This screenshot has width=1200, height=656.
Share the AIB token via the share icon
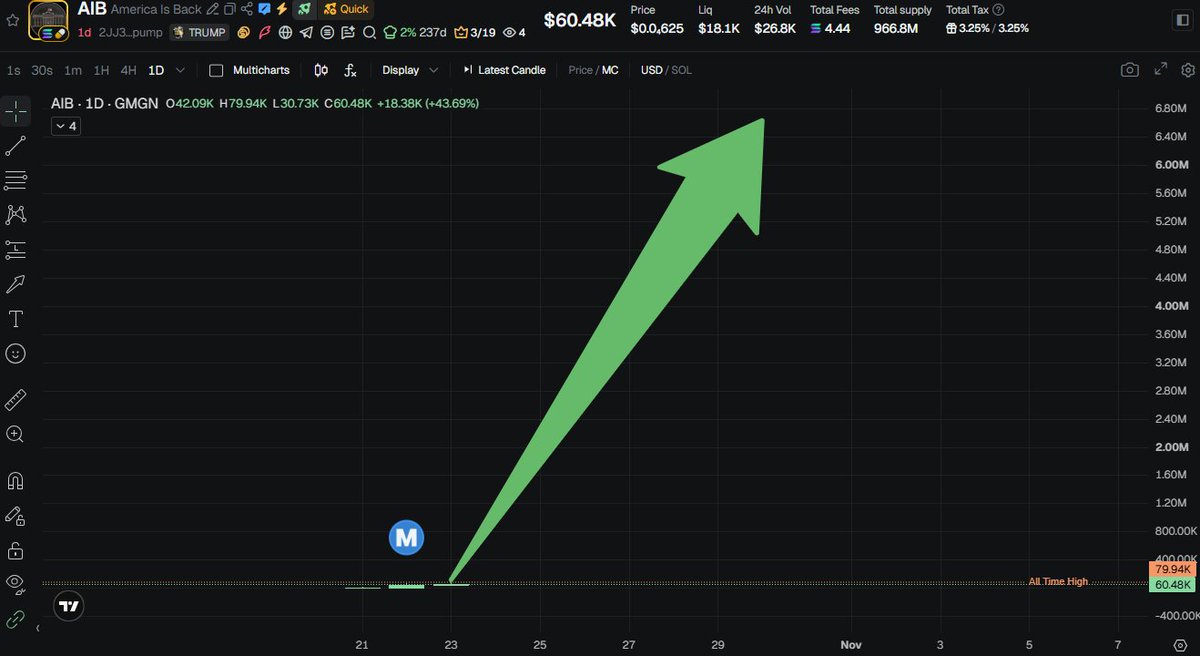pos(247,9)
